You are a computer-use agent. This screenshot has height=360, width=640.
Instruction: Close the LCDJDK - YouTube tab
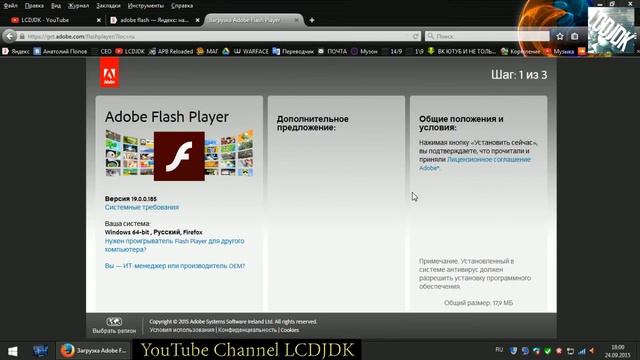(98, 20)
